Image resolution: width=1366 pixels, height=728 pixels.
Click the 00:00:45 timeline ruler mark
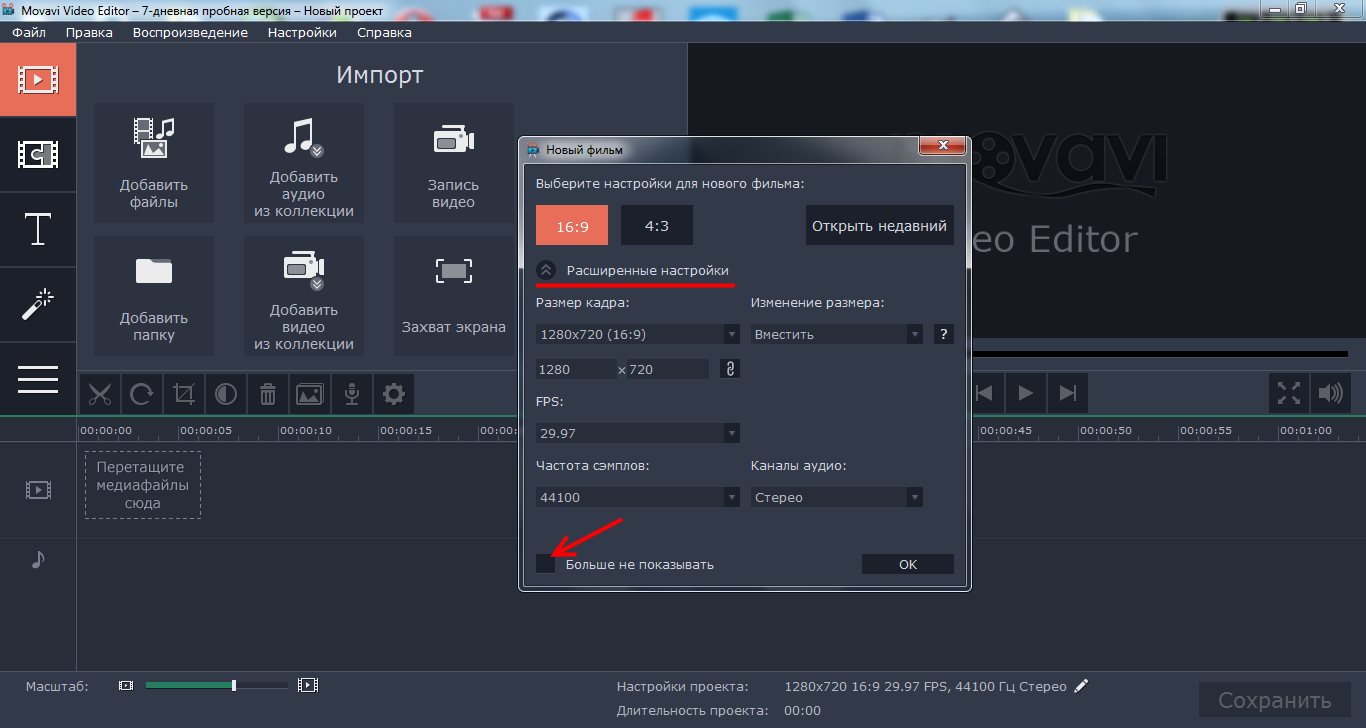tap(1006, 430)
